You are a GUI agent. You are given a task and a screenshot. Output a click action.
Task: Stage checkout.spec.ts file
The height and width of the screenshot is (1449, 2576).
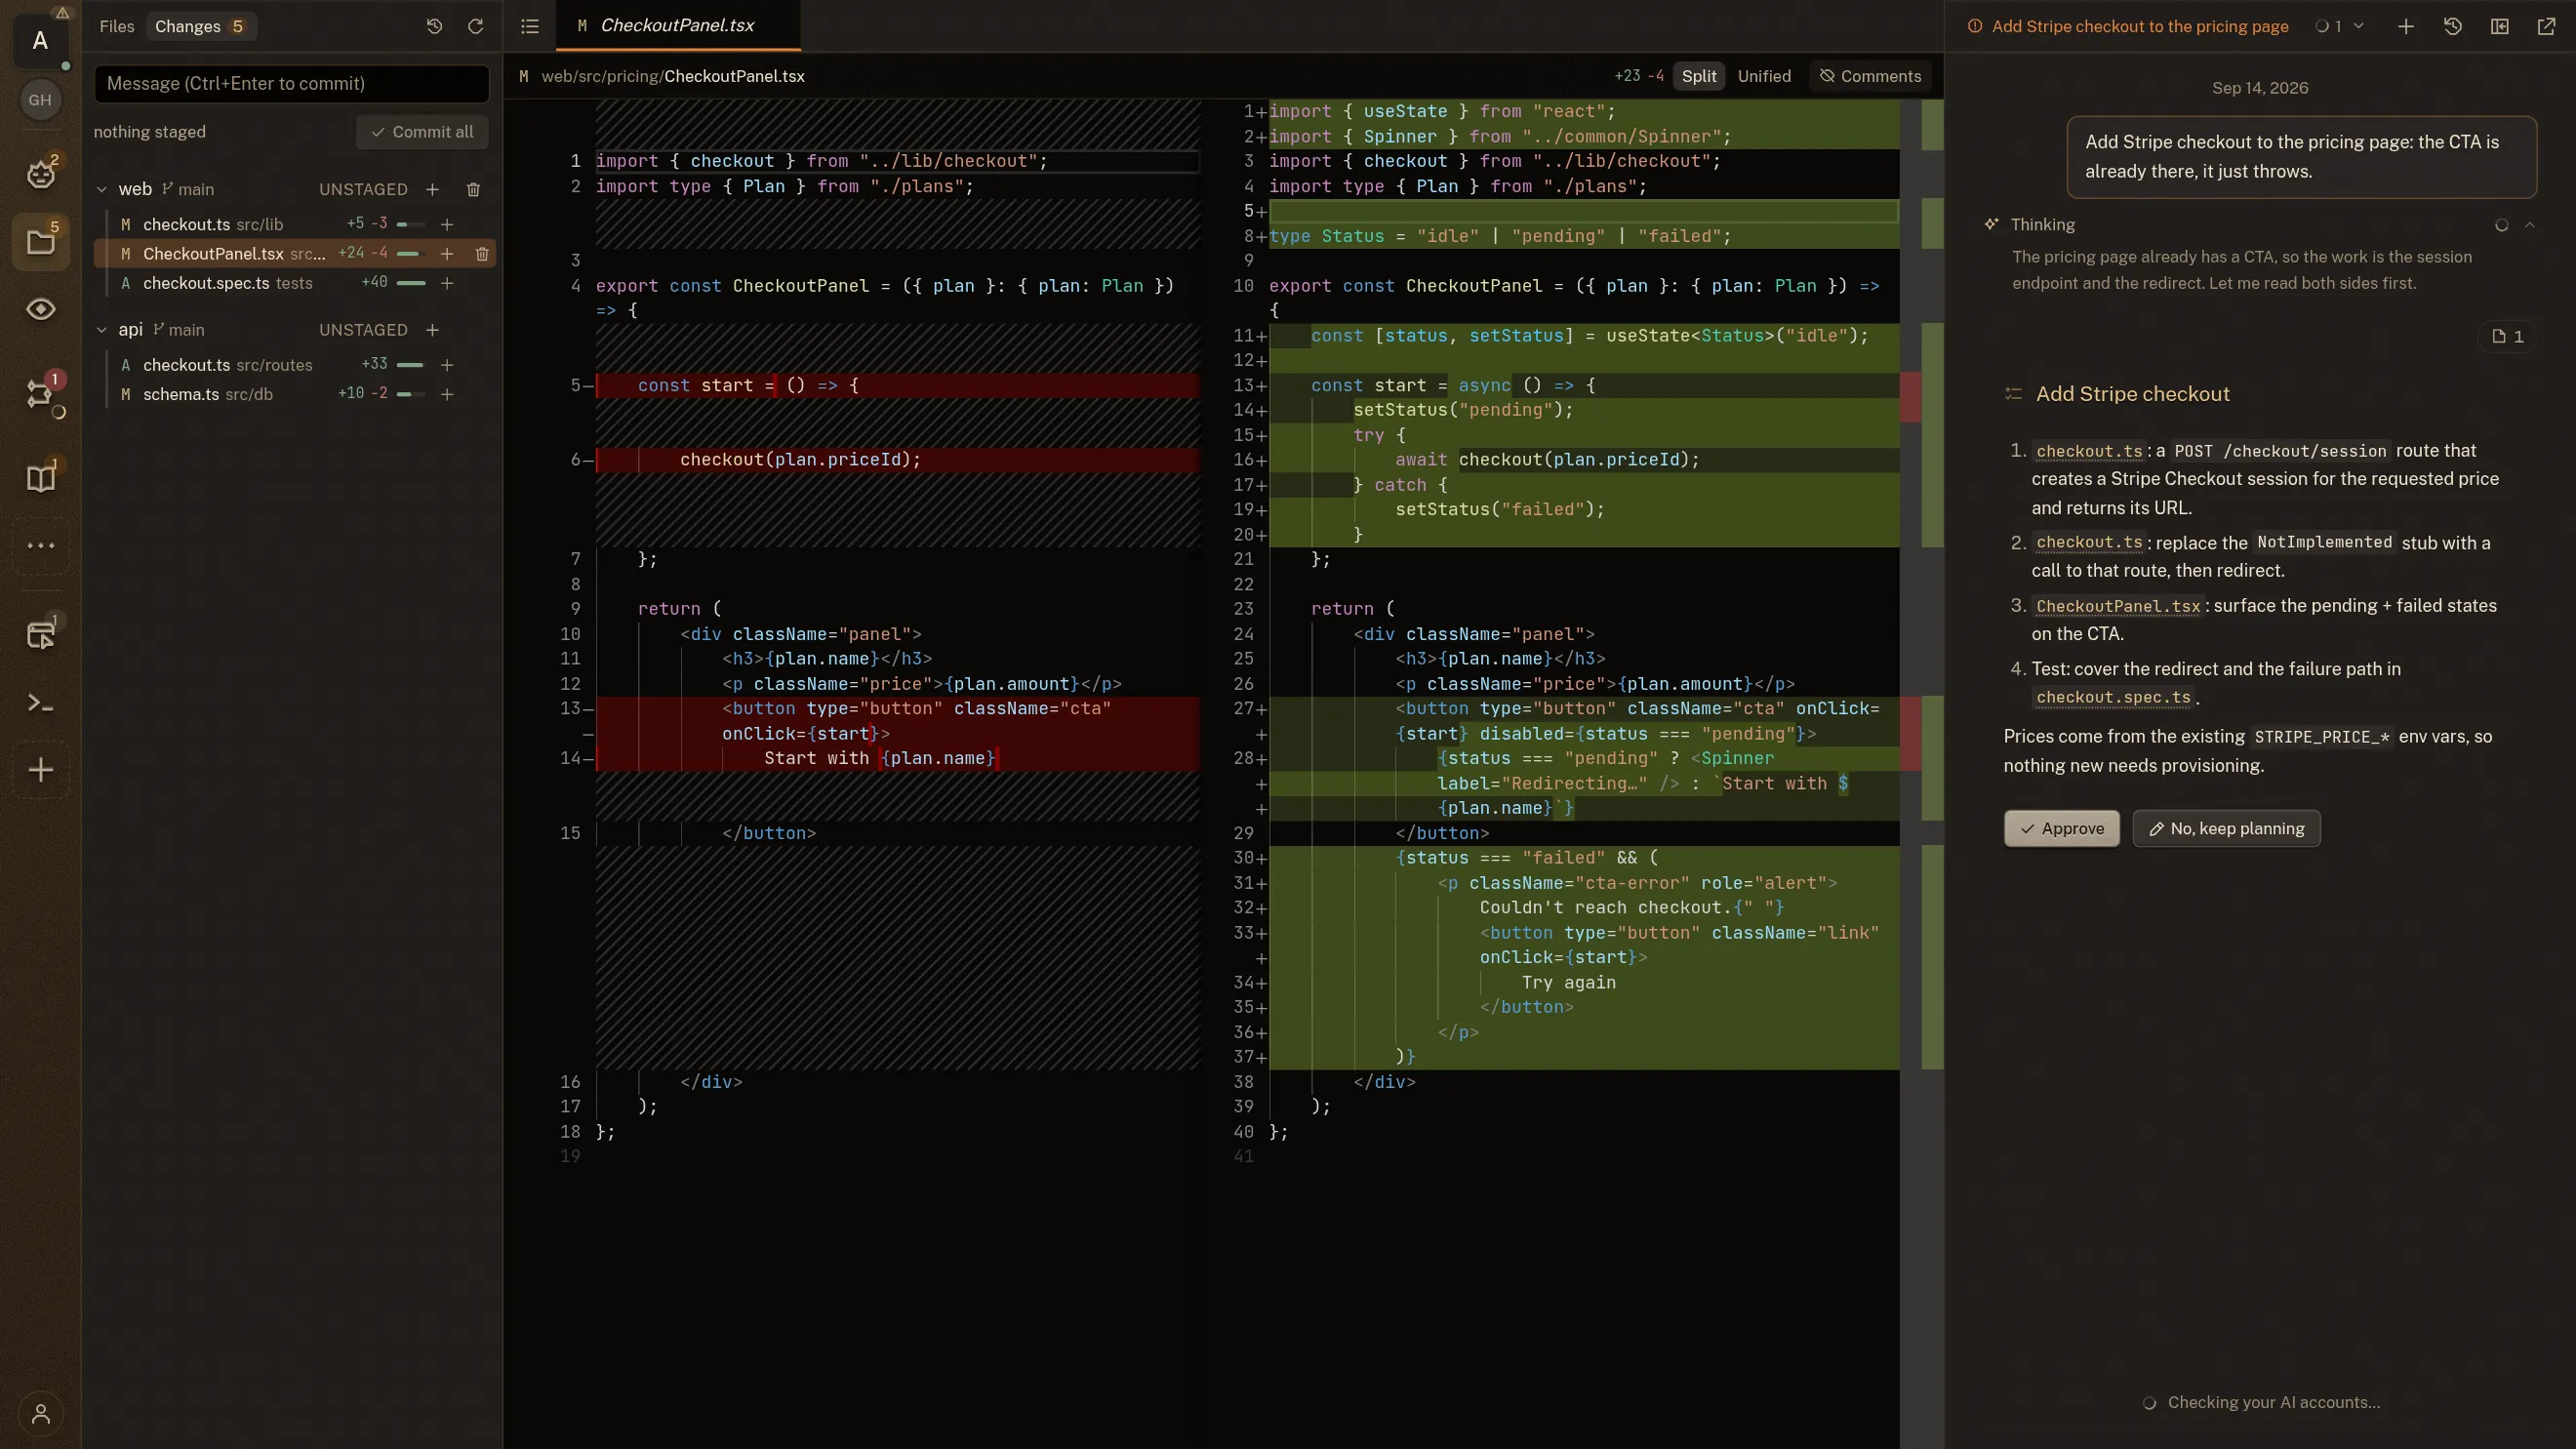point(447,283)
